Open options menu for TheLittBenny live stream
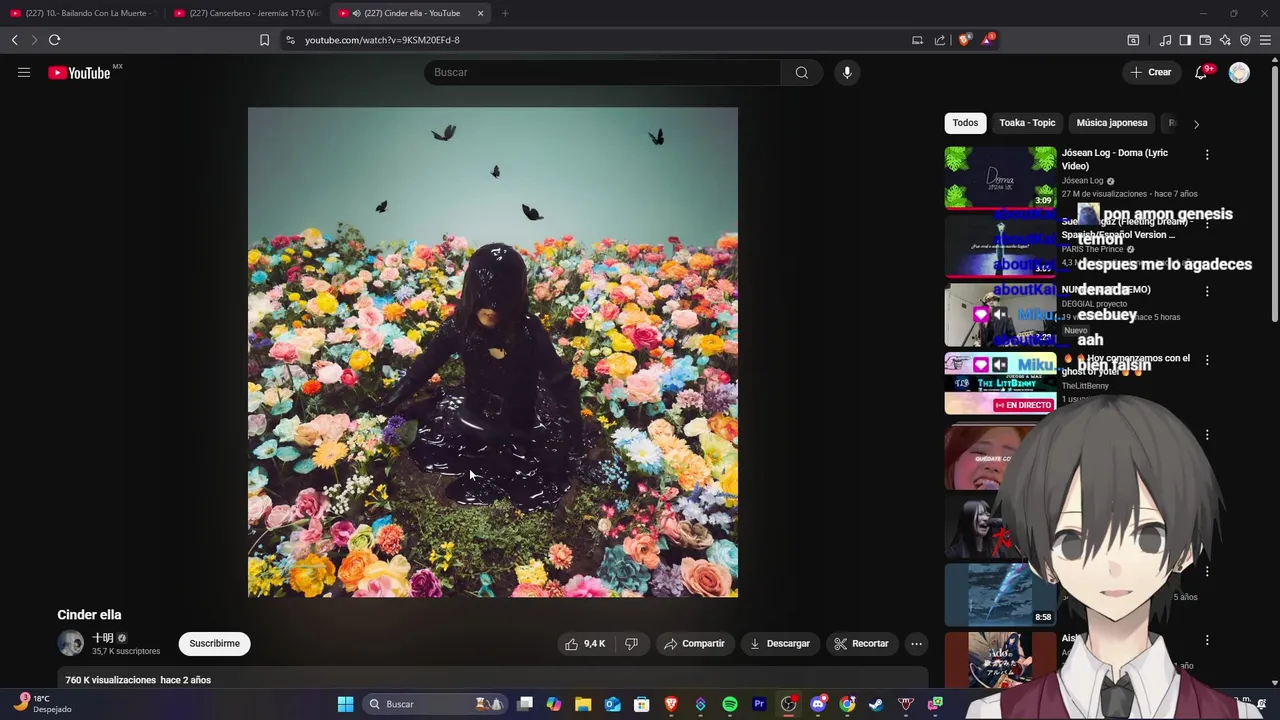The width and height of the screenshot is (1280, 720). coord(1207,360)
